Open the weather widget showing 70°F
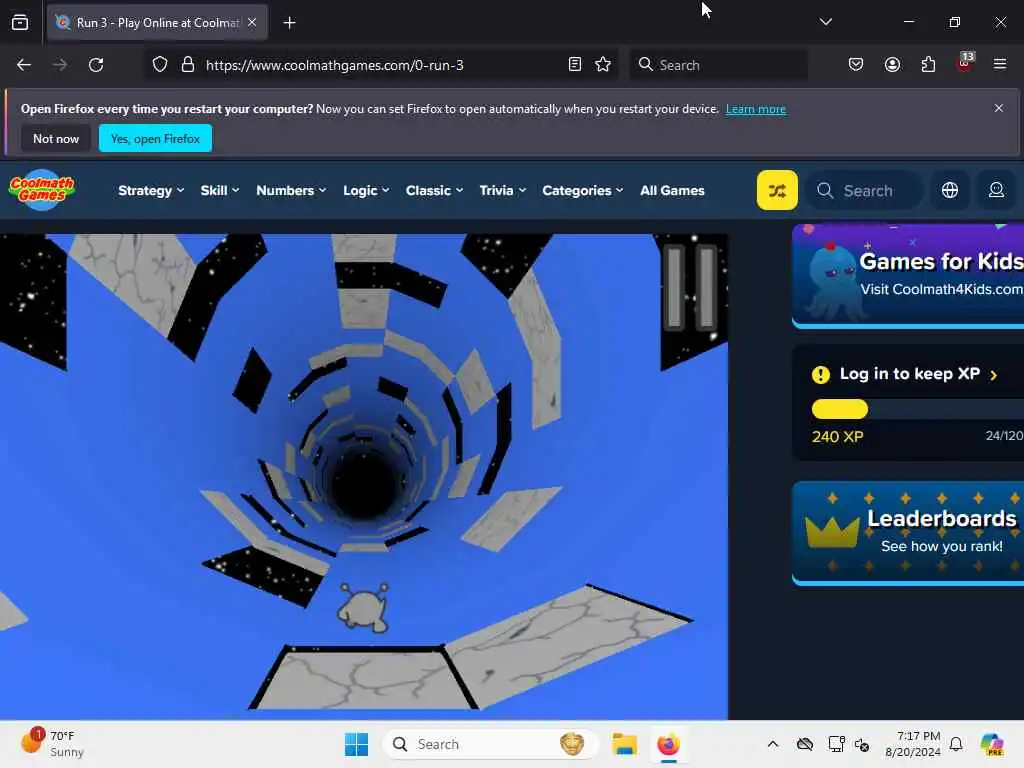 [52, 743]
